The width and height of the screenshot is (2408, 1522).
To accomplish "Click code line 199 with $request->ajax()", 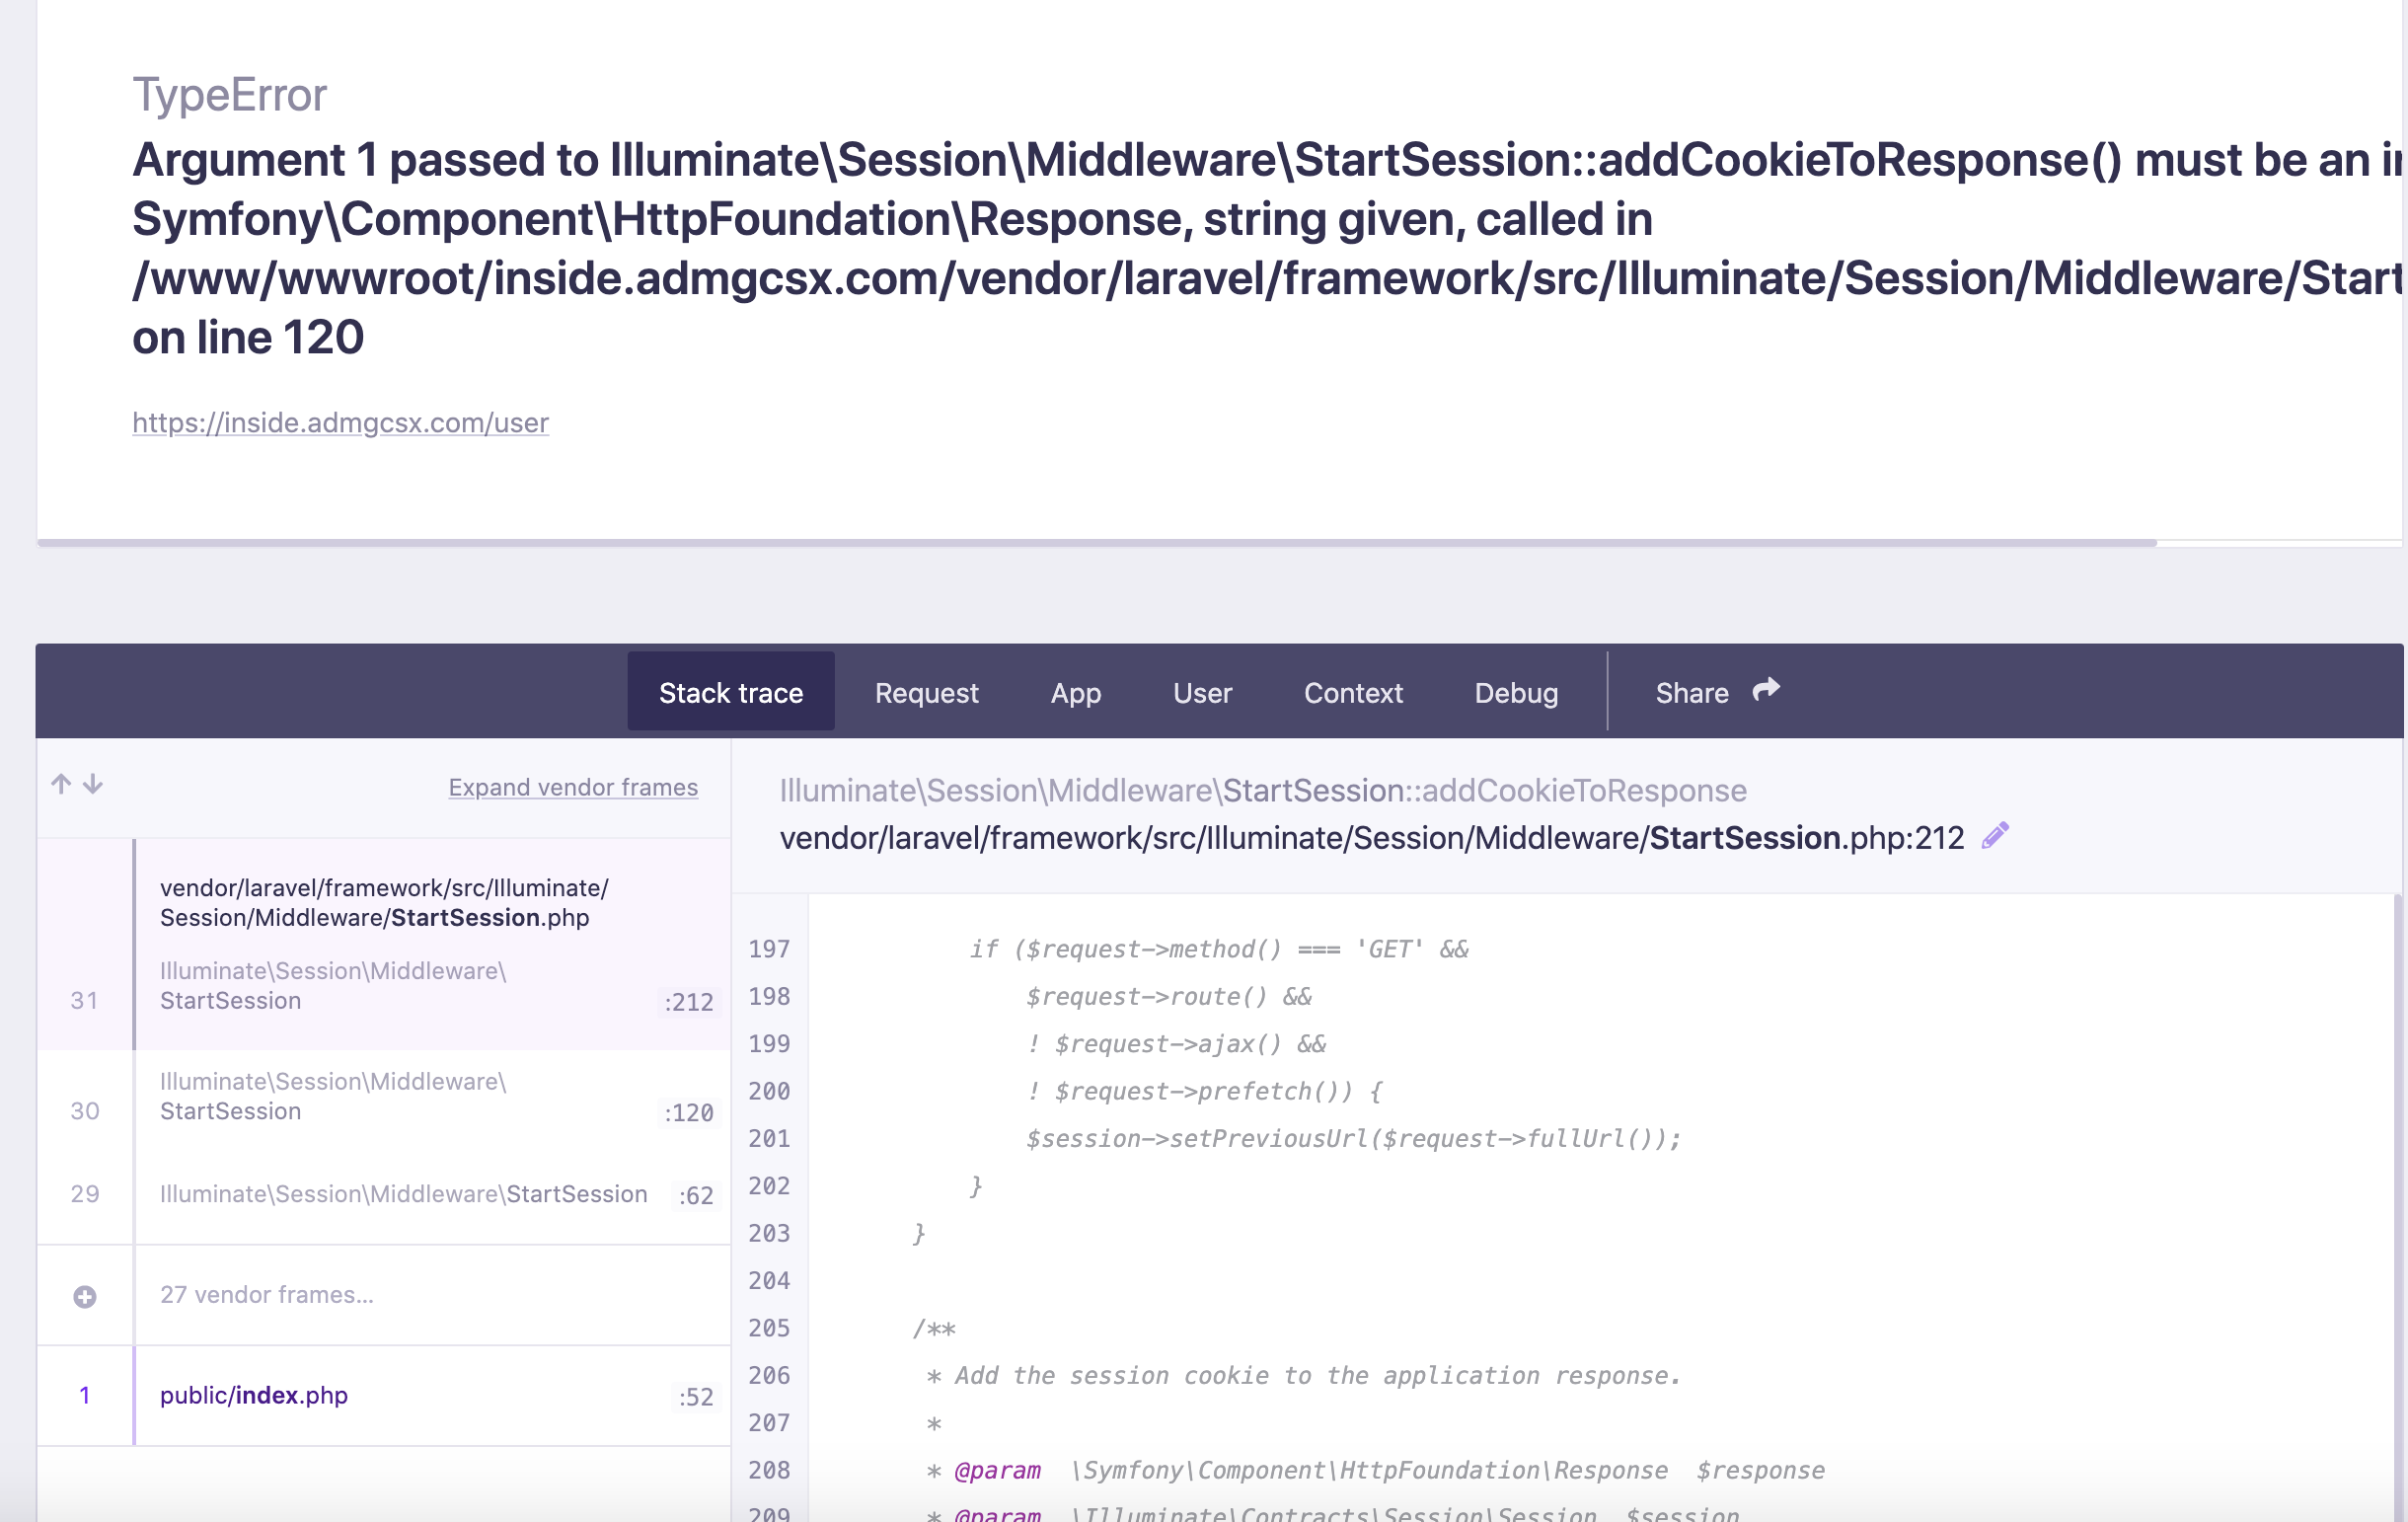I will pyautogui.click(x=1176, y=1044).
